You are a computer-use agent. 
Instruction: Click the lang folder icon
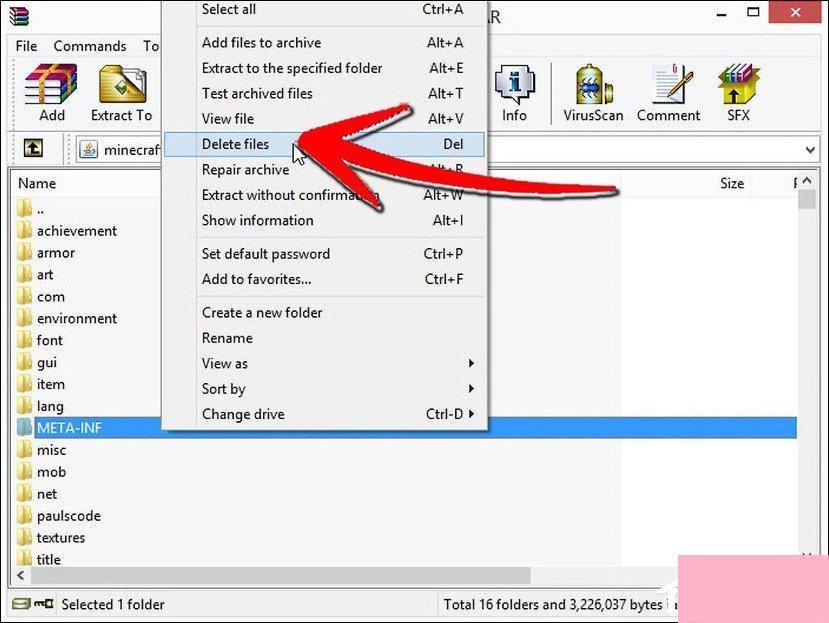(x=24, y=406)
